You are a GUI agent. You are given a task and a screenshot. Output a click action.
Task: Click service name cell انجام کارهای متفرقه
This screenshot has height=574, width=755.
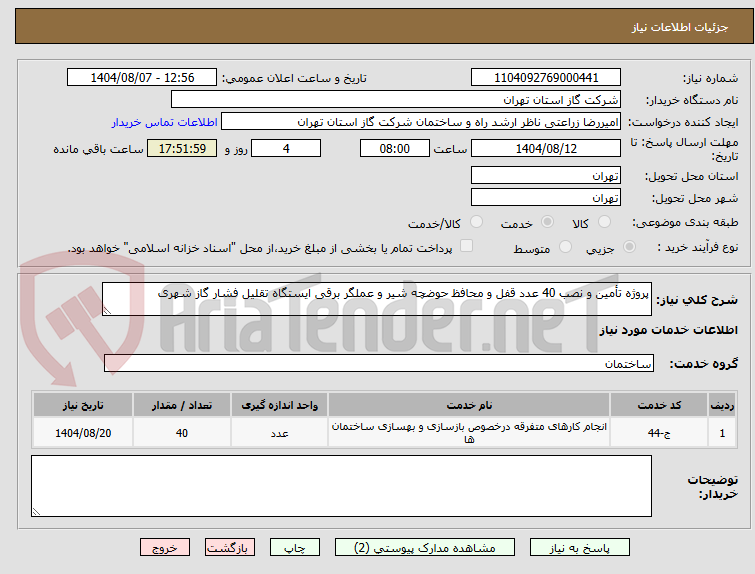[469, 433]
